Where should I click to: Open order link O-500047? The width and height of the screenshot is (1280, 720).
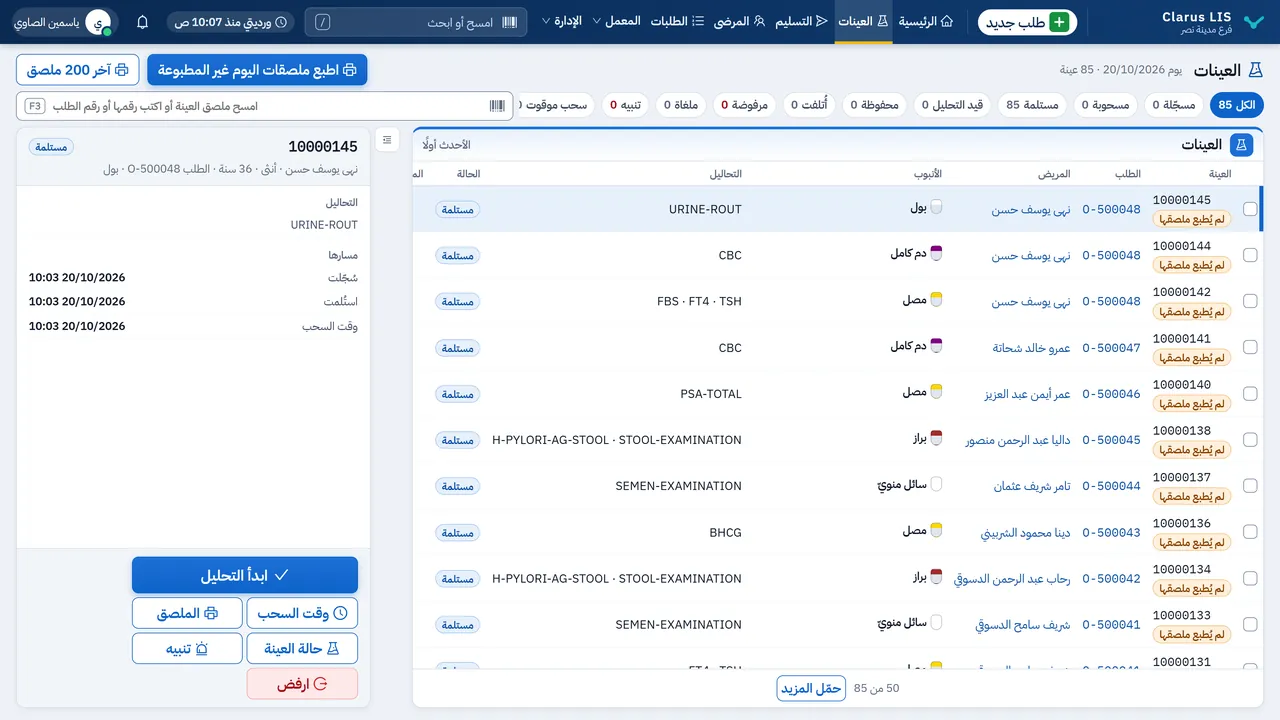click(x=1111, y=348)
